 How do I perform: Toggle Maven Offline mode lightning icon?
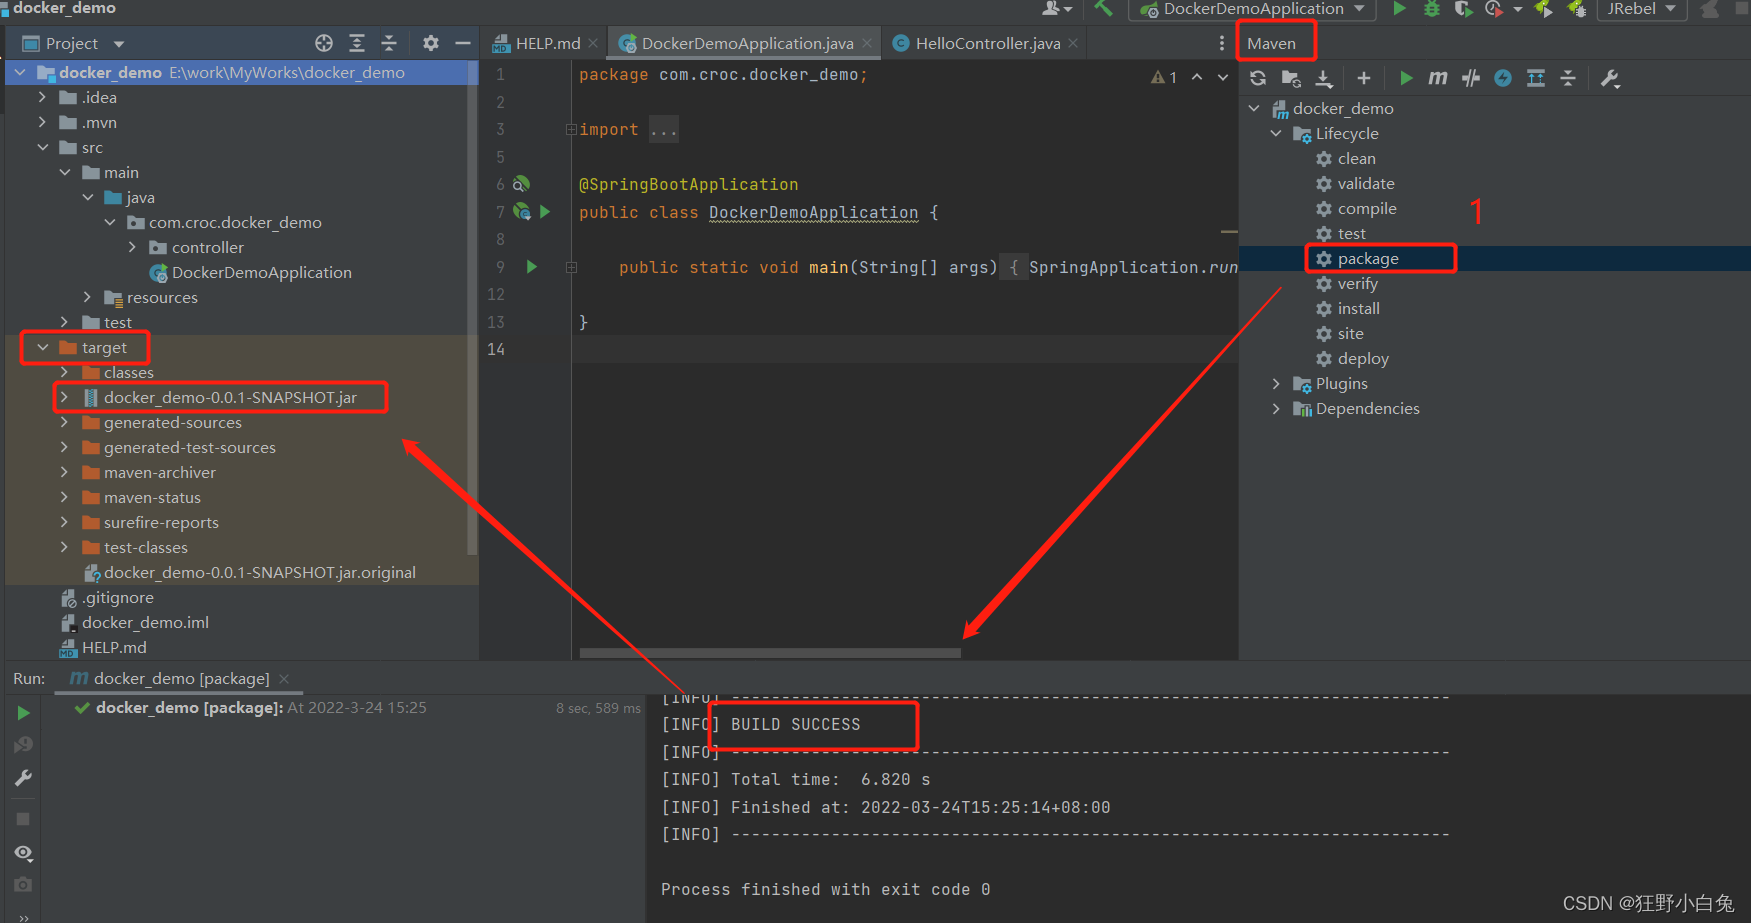click(x=1503, y=78)
